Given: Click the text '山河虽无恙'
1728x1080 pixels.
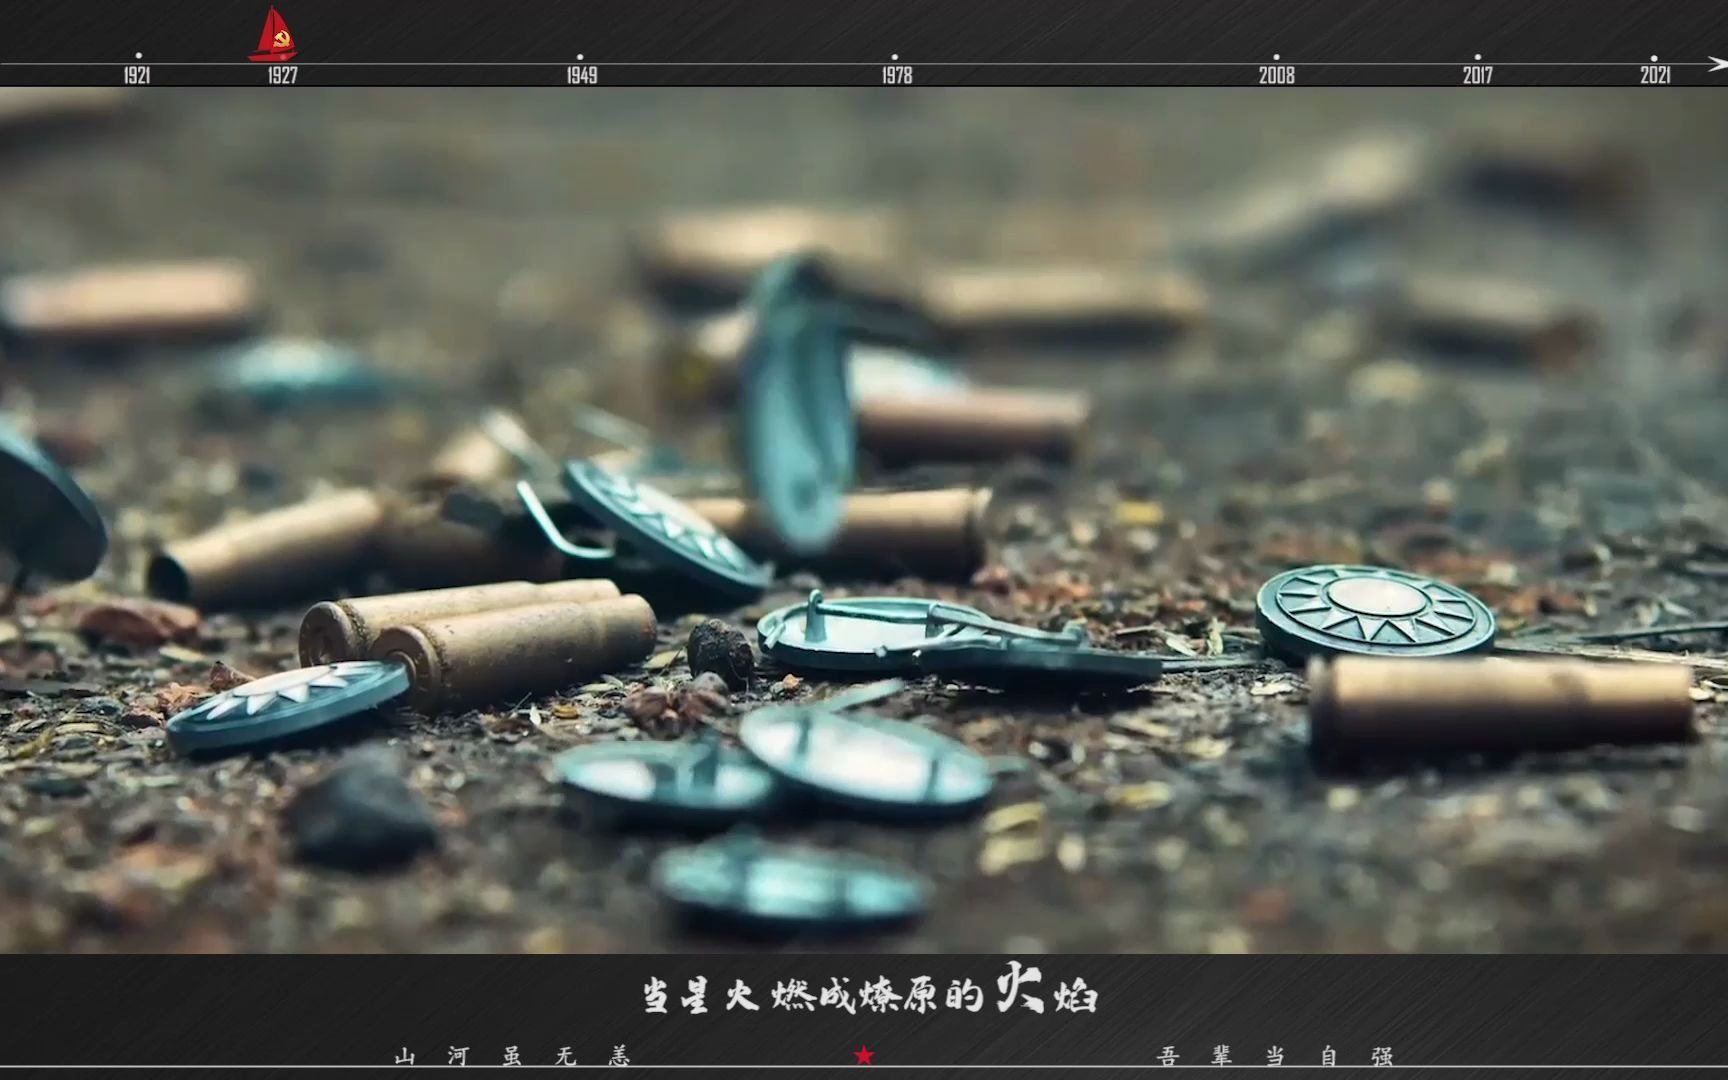Looking at the screenshot, I should coord(513,1056).
